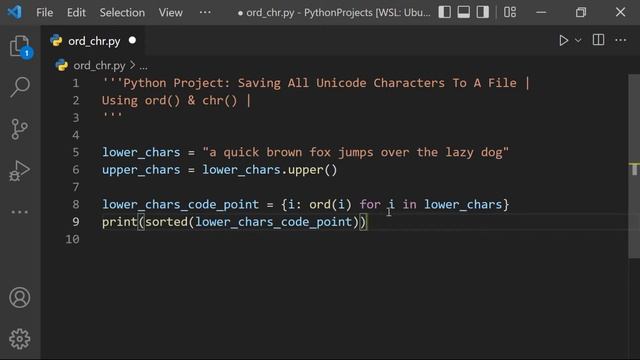
Task: Run the Python file
Action: (x=563, y=40)
